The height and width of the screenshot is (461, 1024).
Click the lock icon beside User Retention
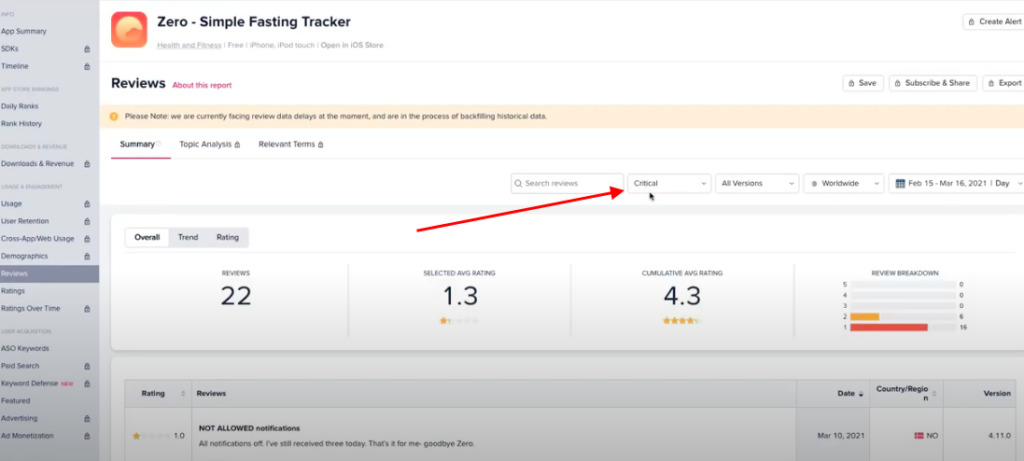(87, 221)
